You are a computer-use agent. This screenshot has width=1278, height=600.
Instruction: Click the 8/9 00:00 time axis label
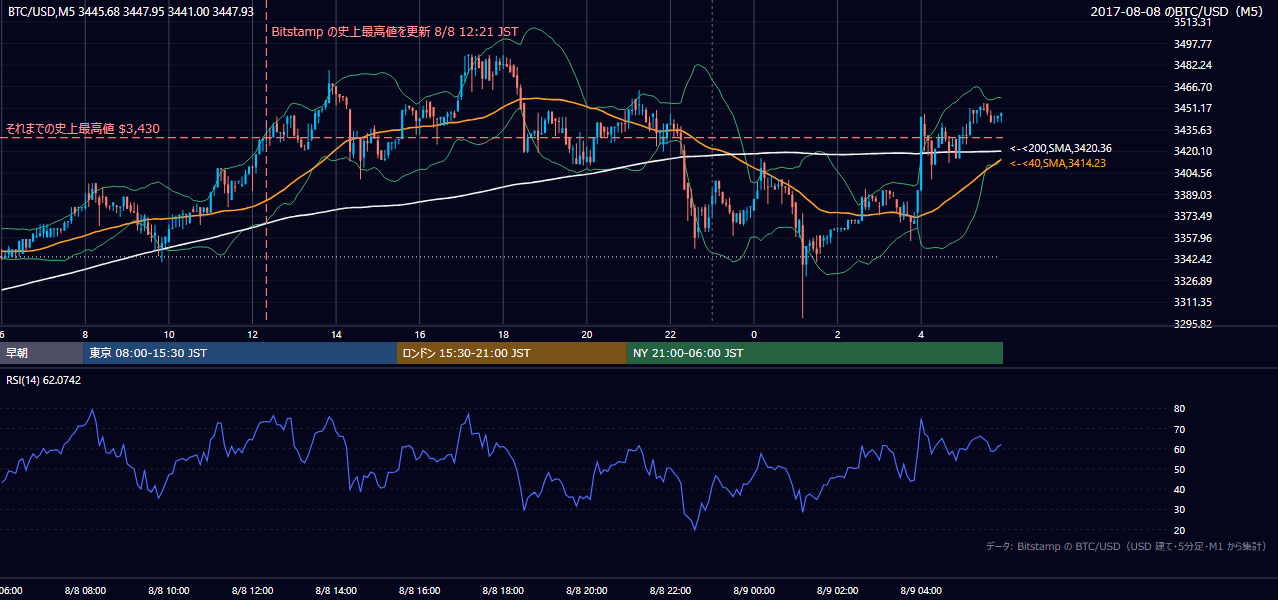click(754, 591)
